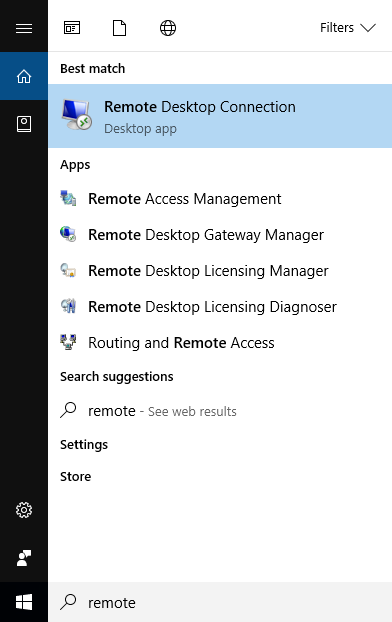Open the Settings gear icon in the sidebar

tap(24, 510)
